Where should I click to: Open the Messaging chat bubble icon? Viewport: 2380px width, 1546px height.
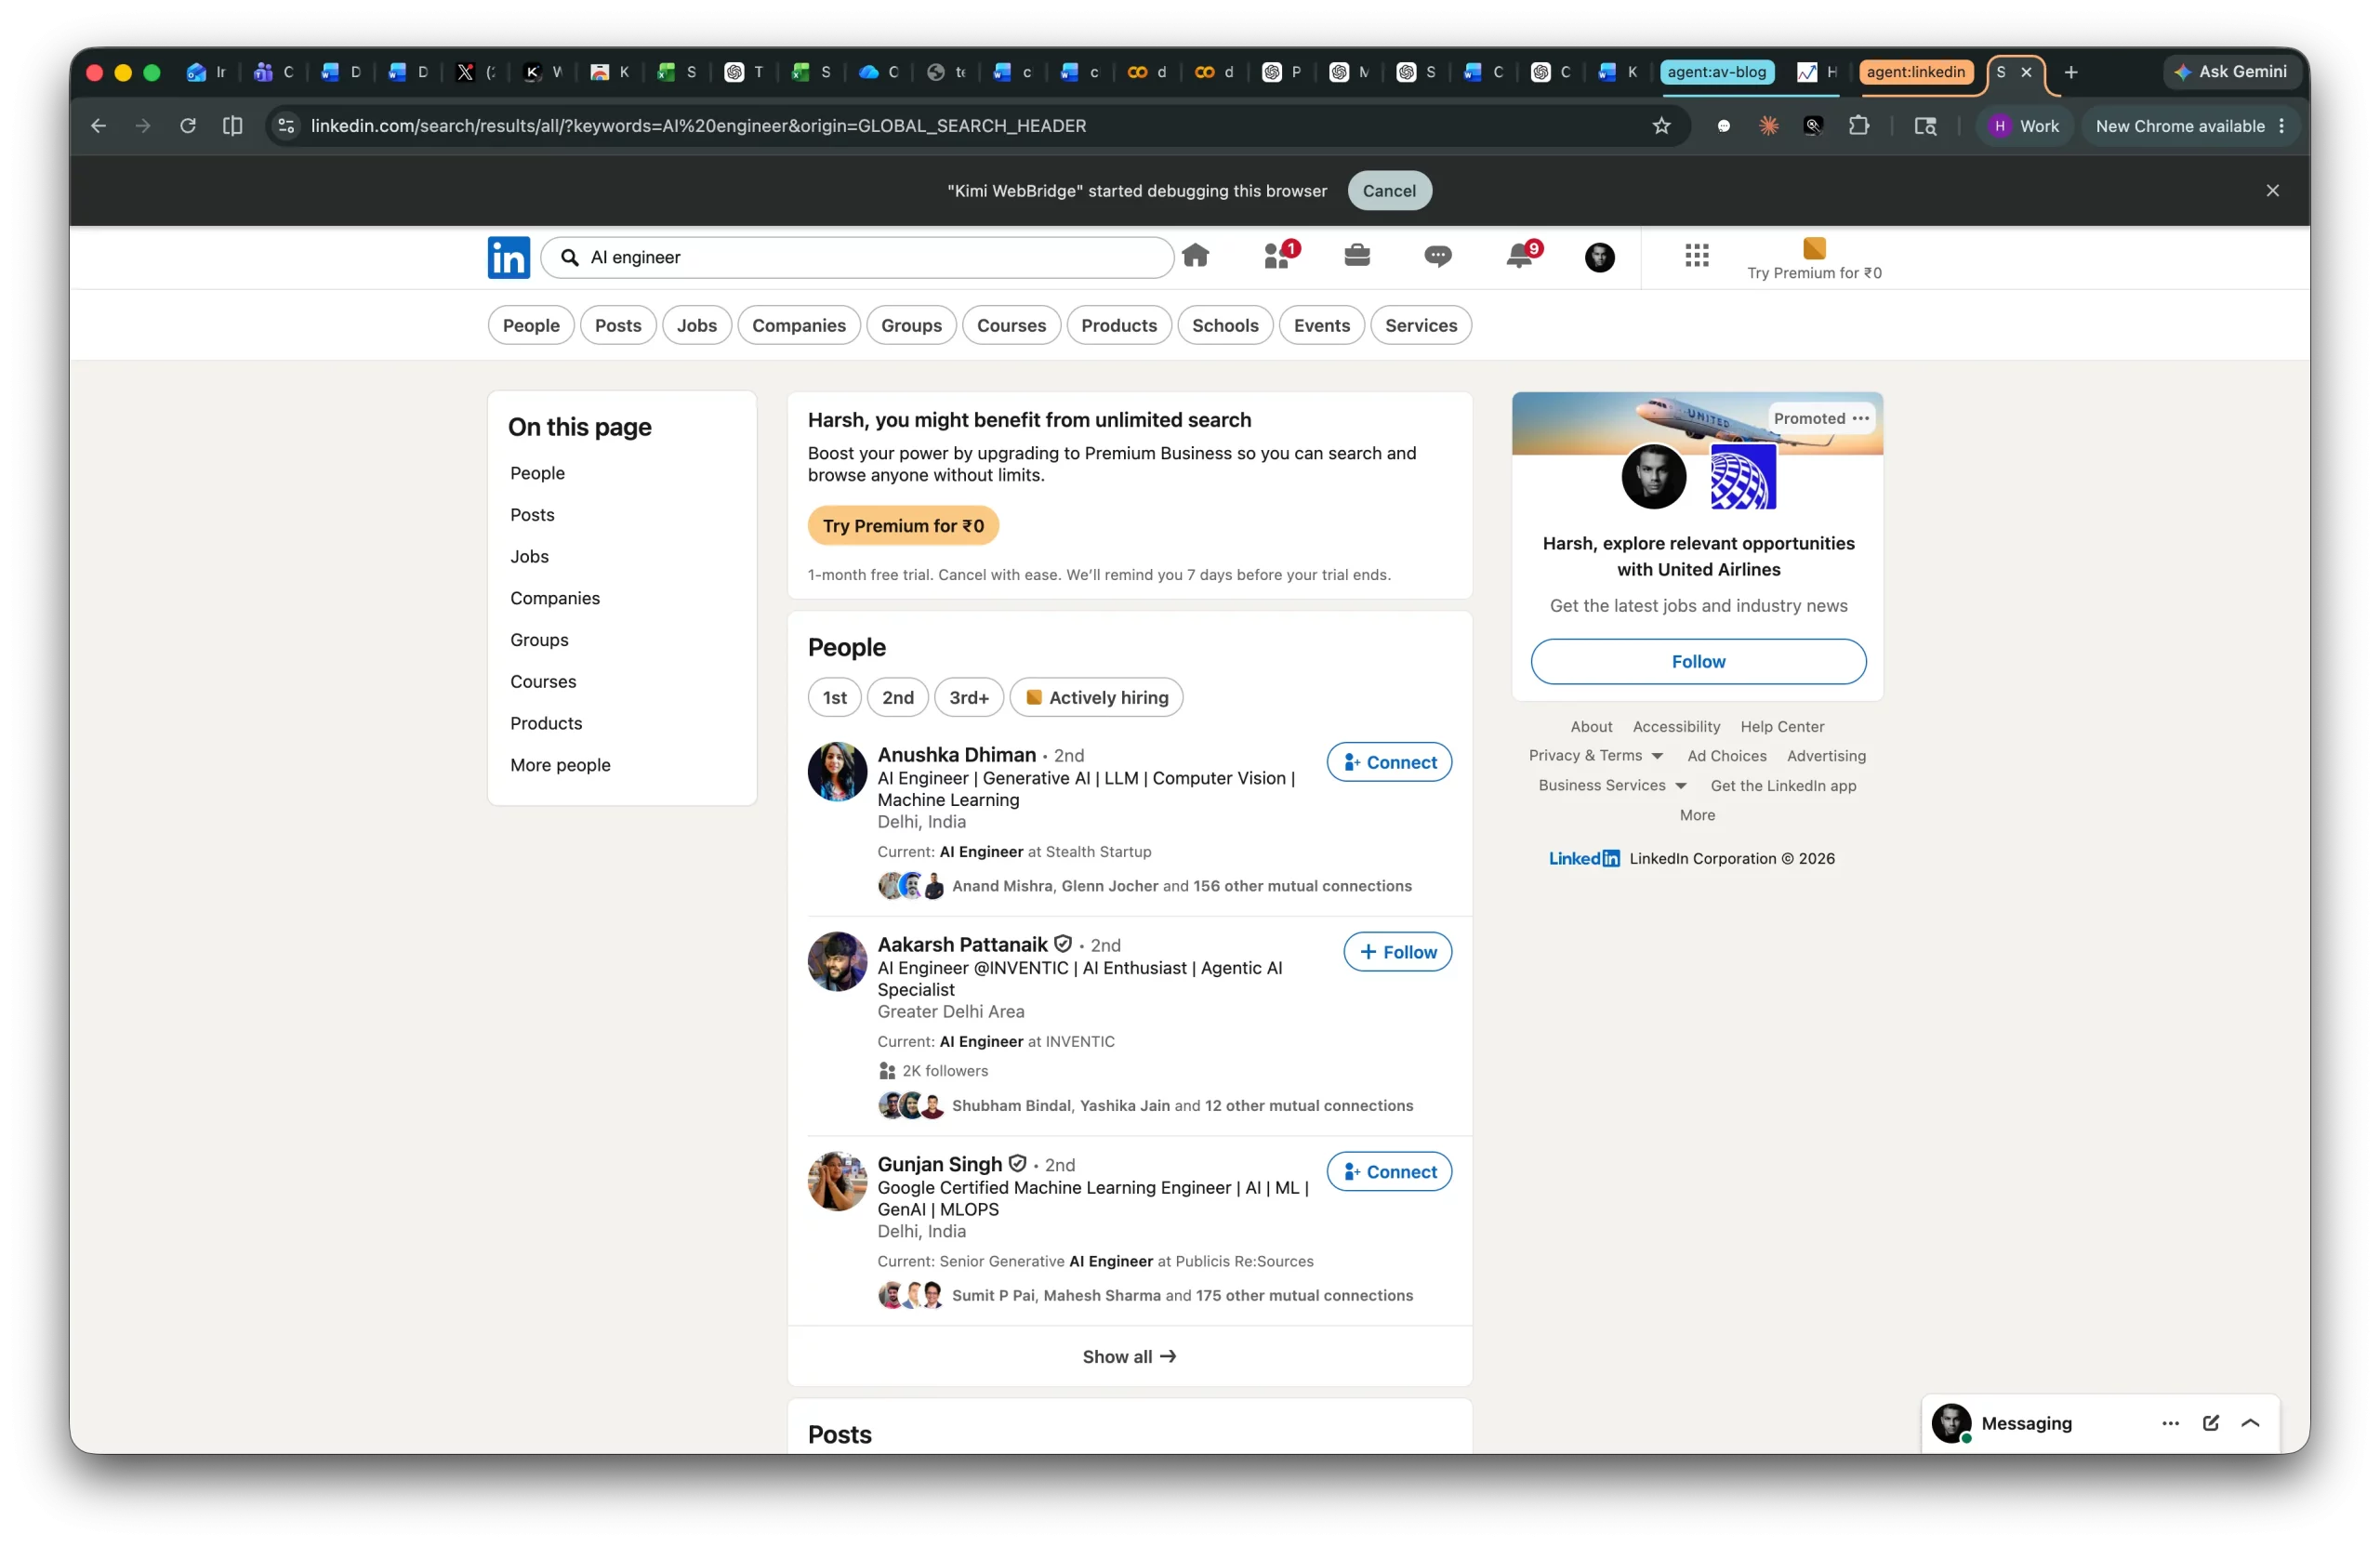1437,257
